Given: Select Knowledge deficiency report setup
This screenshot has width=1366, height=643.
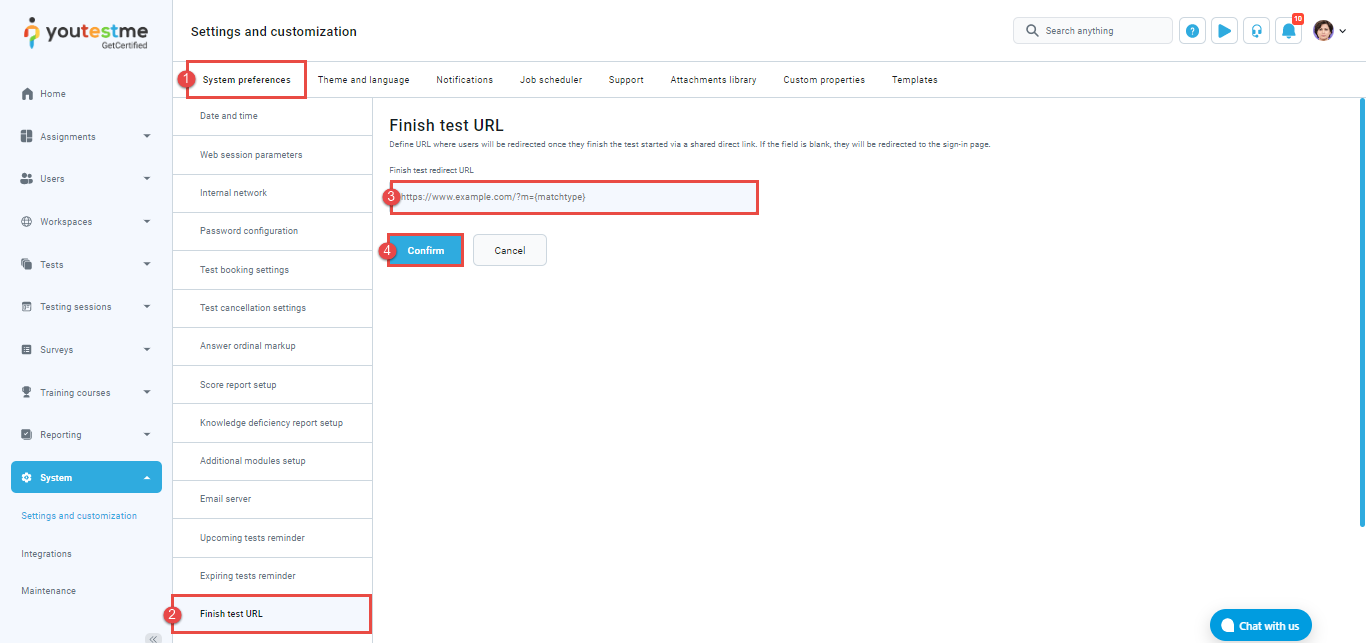Looking at the screenshot, I should pos(272,423).
